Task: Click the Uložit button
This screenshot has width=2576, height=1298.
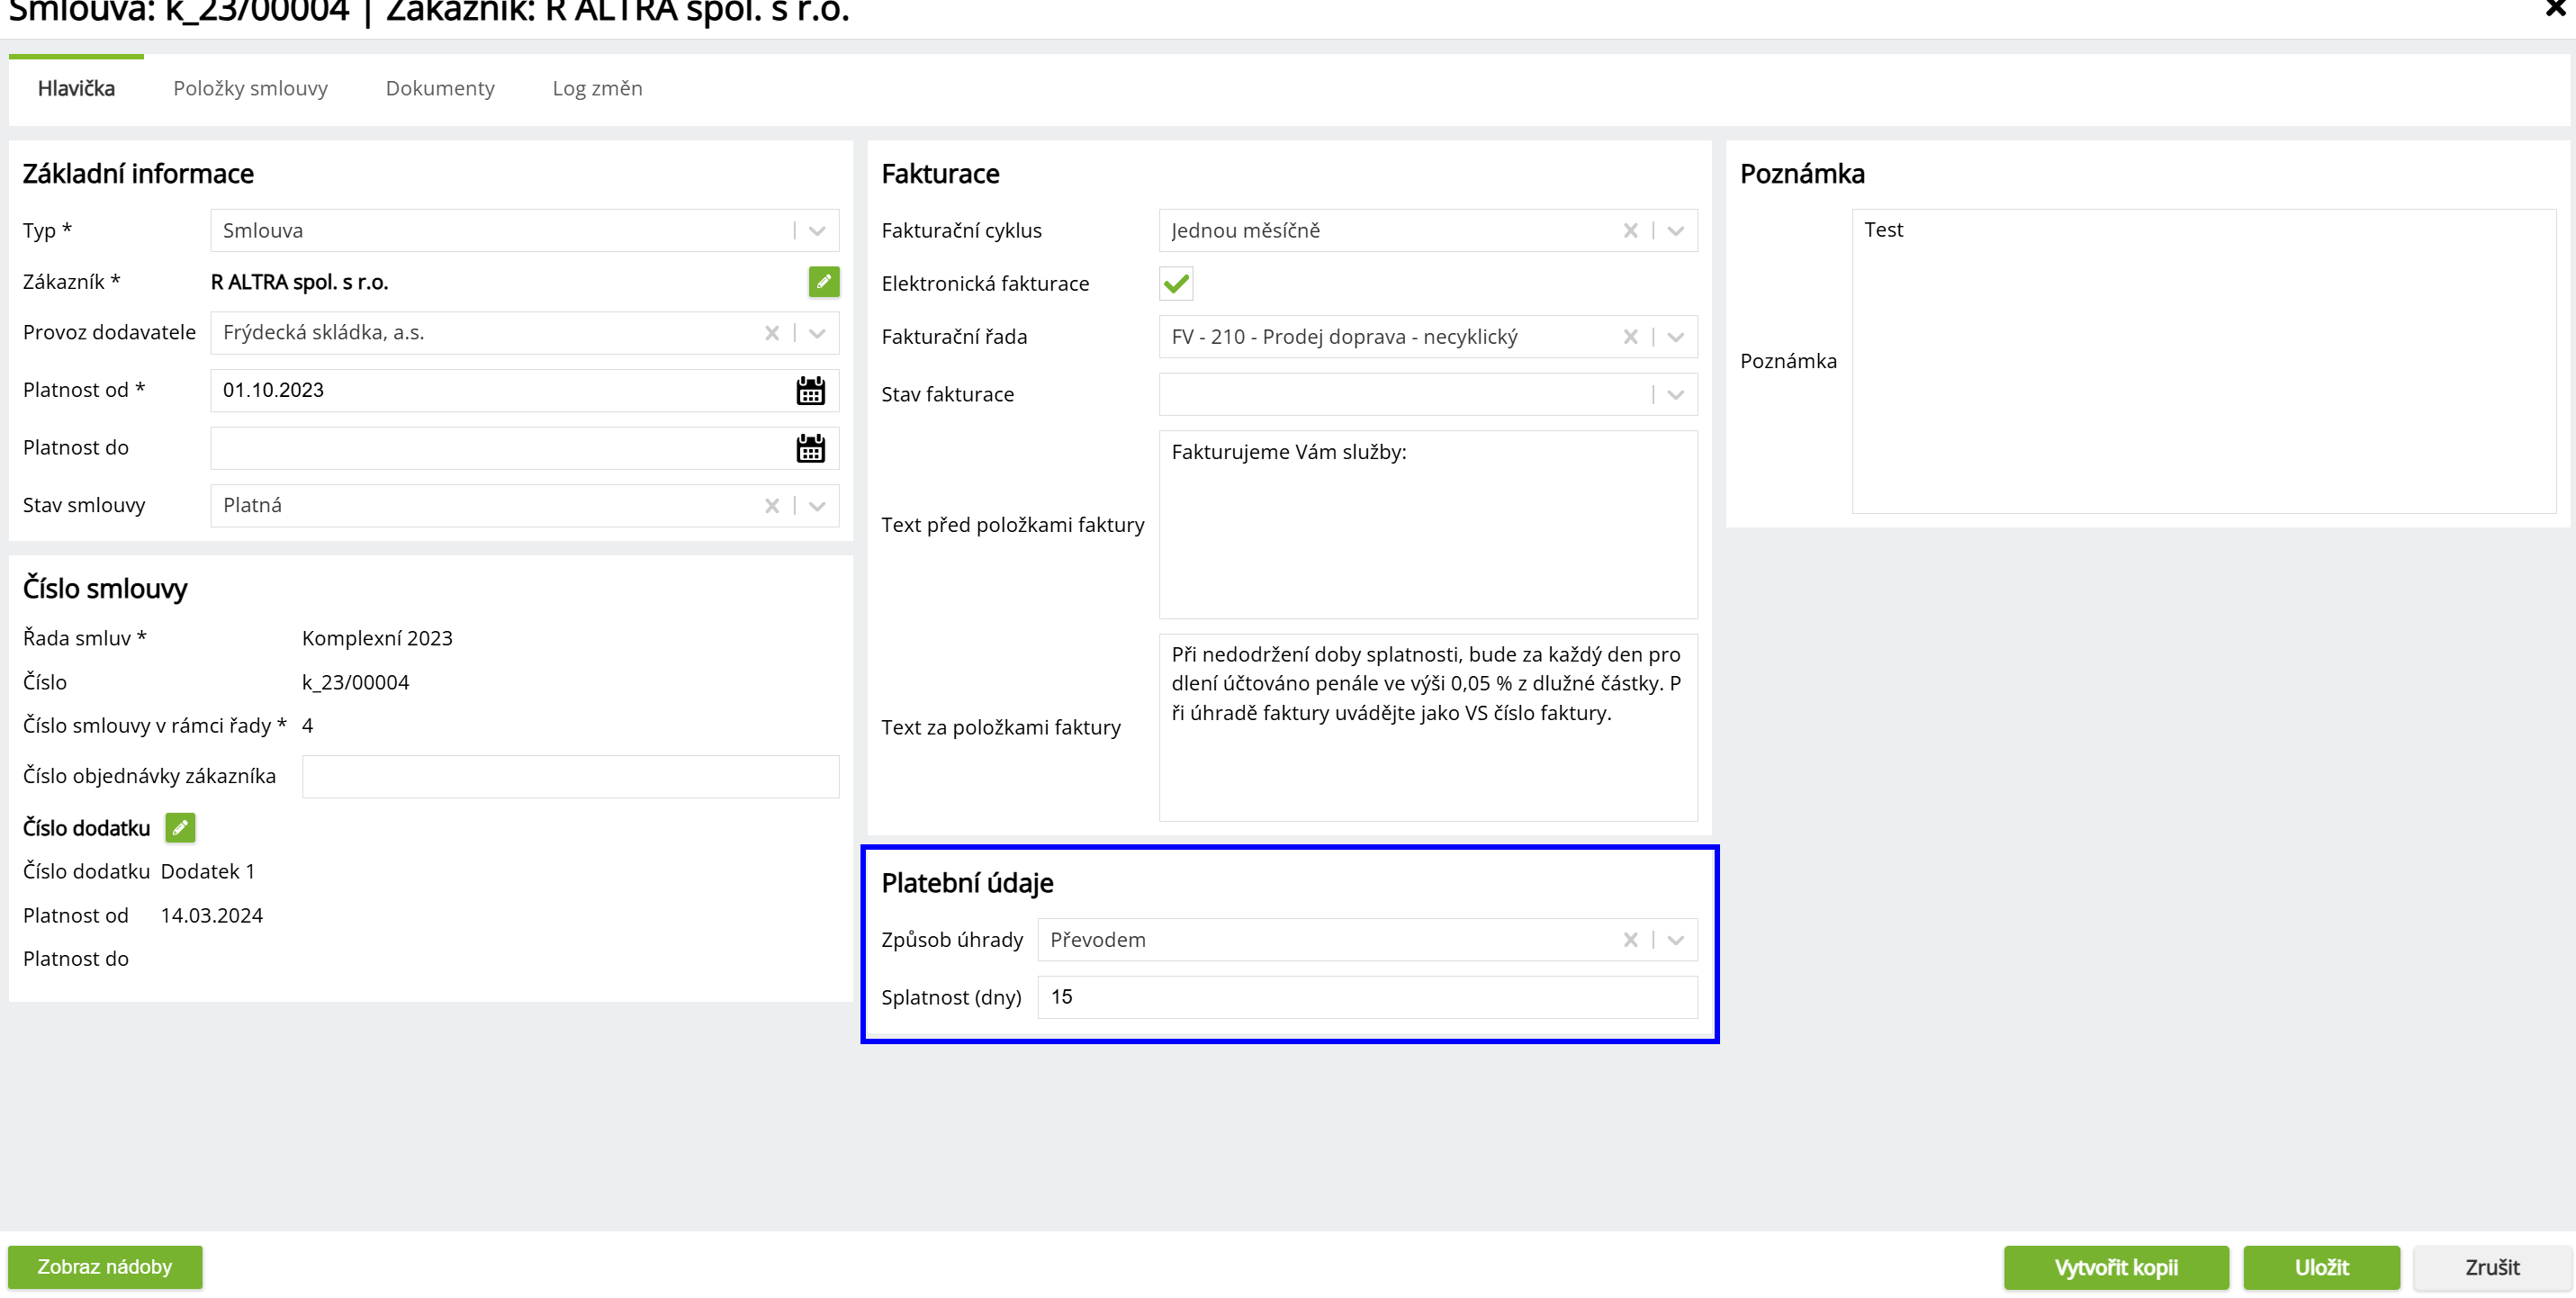Action: tap(2320, 1267)
